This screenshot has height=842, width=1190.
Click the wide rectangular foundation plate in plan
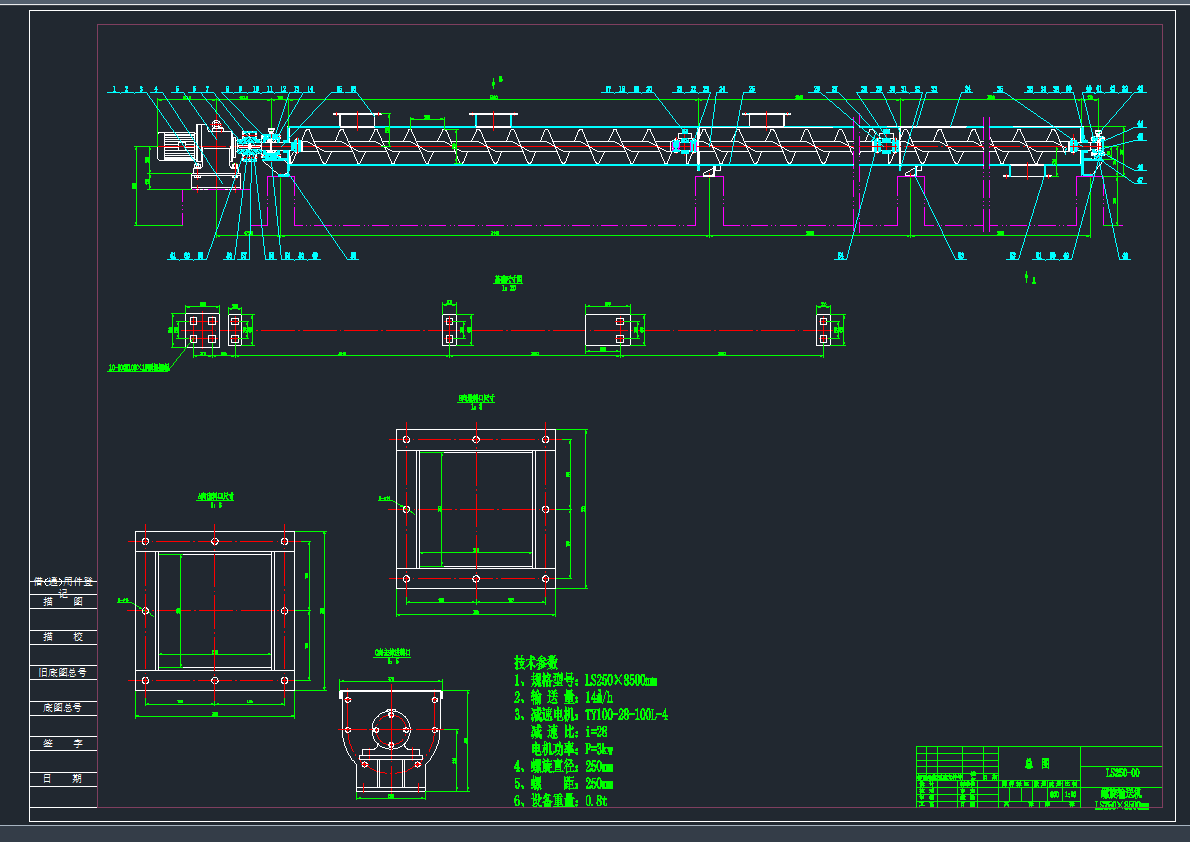click(614, 329)
